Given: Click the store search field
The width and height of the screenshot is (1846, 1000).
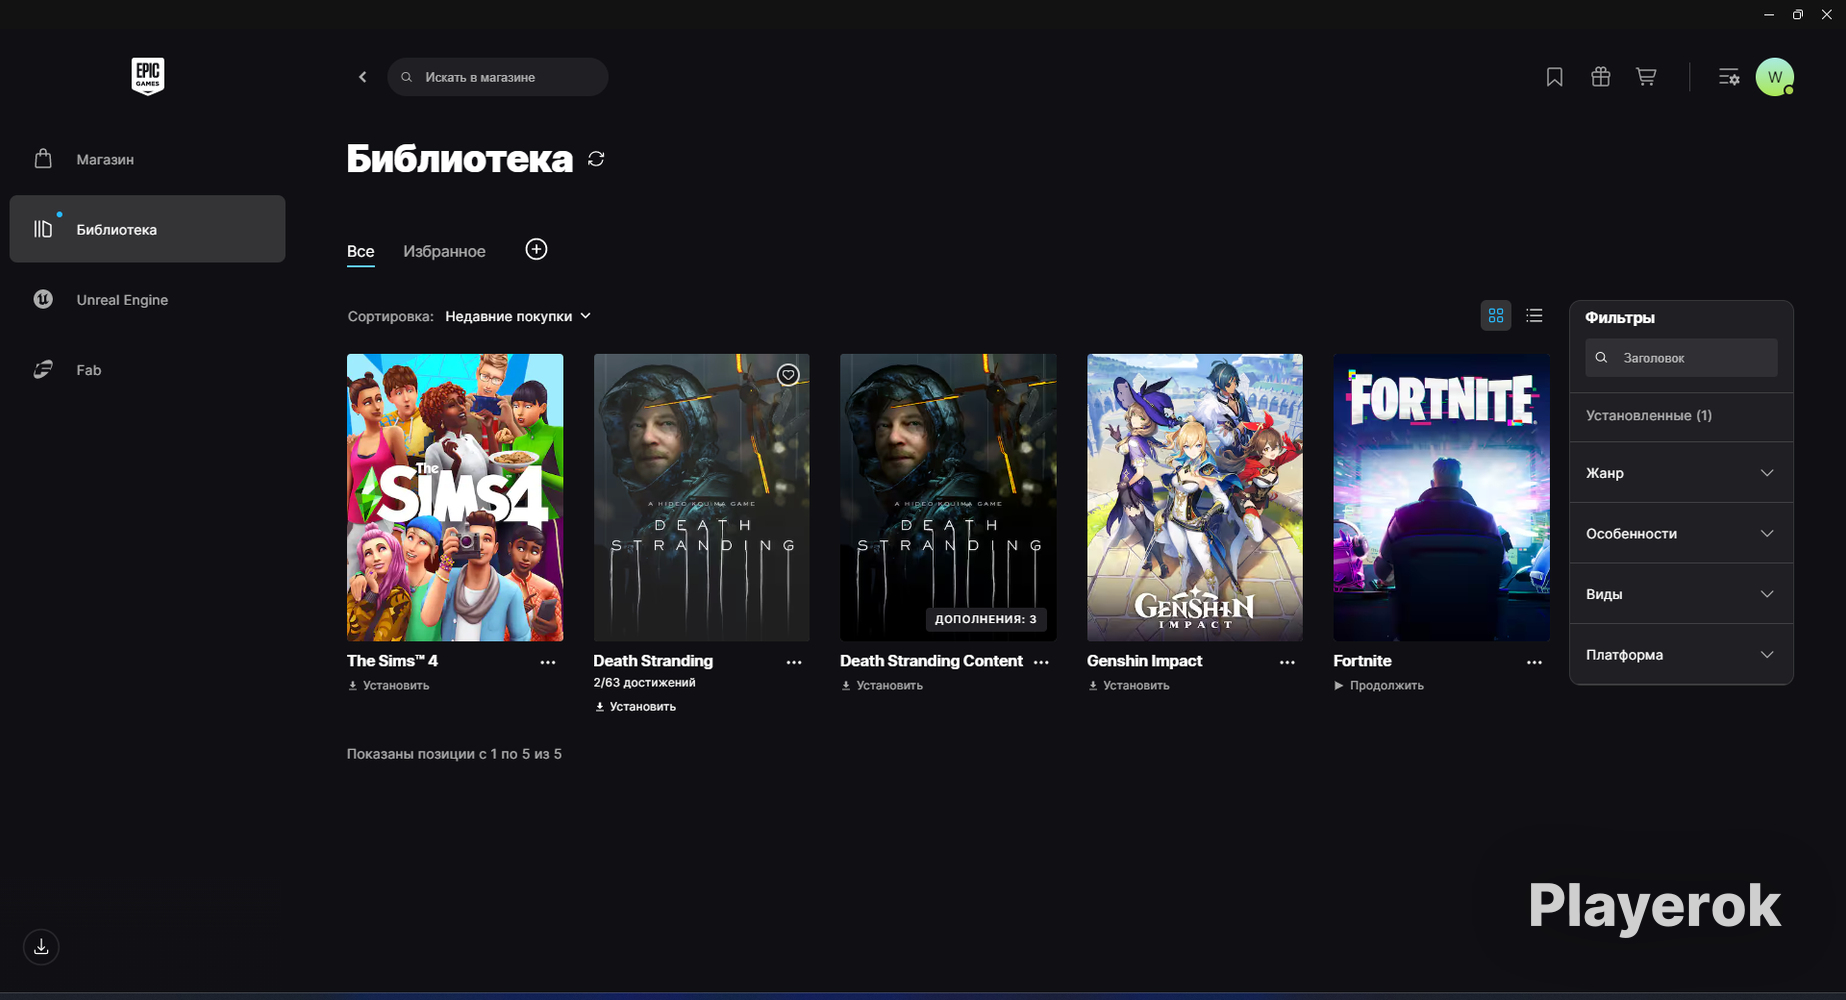Looking at the screenshot, I should [x=498, y=77].
